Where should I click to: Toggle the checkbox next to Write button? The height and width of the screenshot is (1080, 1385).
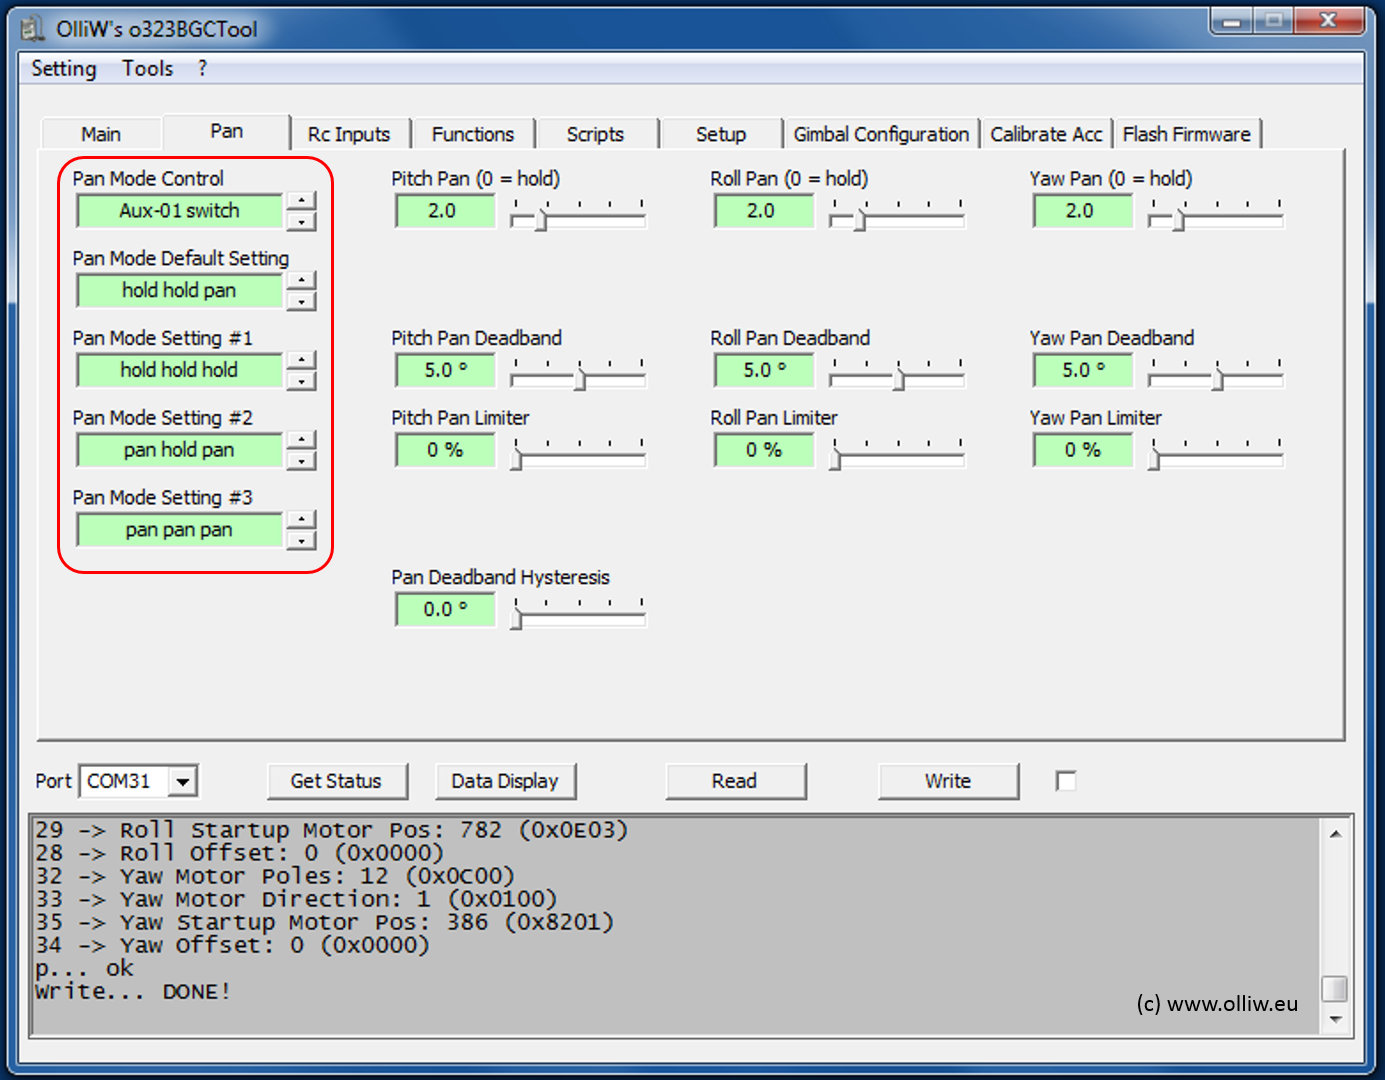tap(1066, 781)
